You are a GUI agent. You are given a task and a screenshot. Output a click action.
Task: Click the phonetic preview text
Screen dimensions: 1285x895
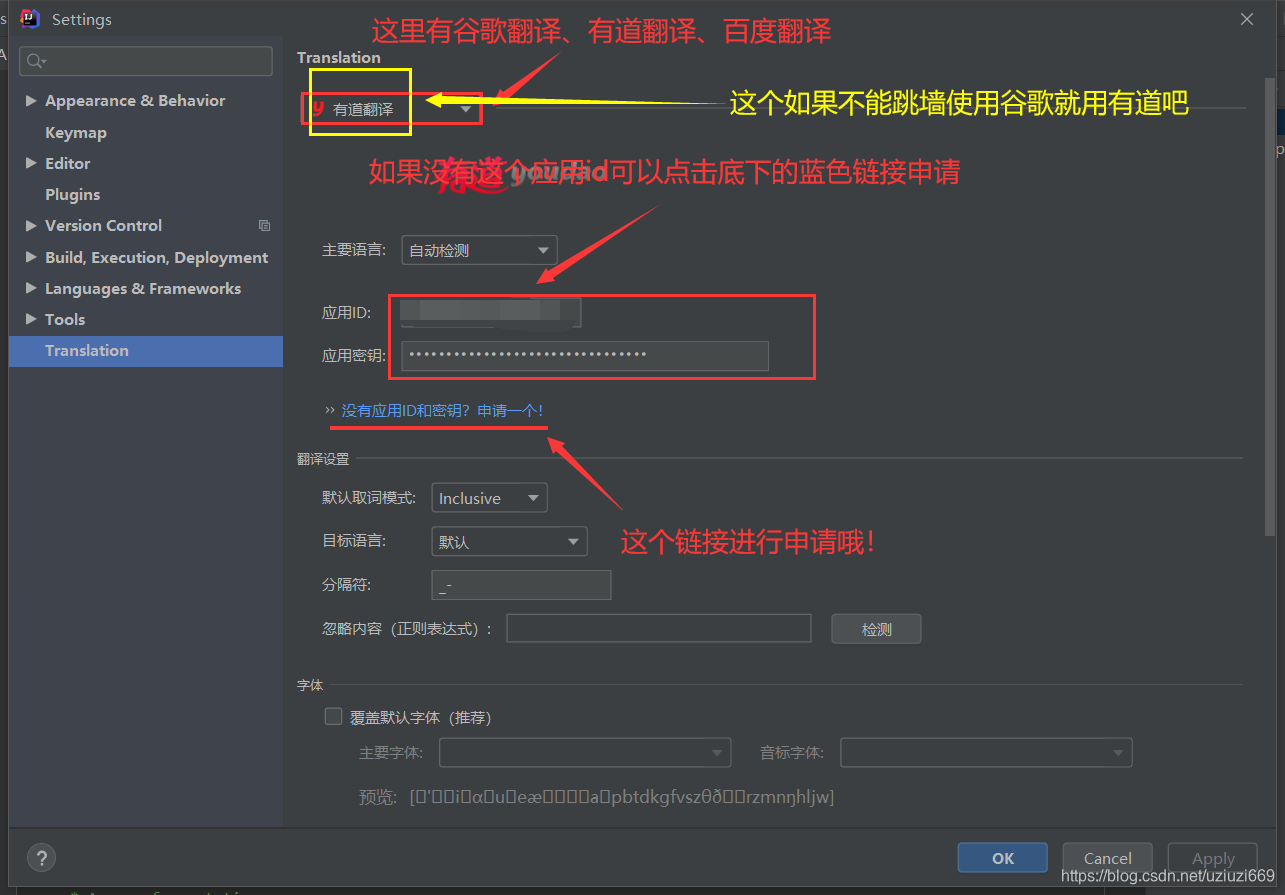[x=622, y=797]
